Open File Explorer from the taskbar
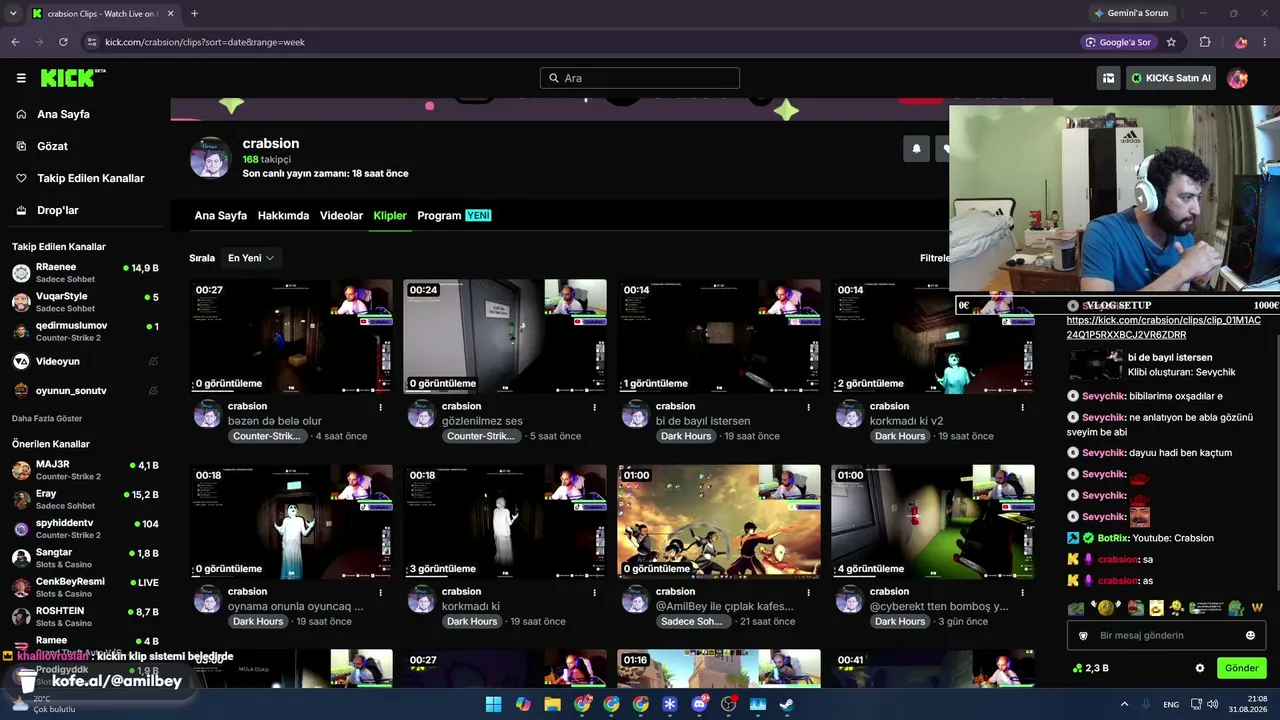1280x720 pixels. point(552,704)
